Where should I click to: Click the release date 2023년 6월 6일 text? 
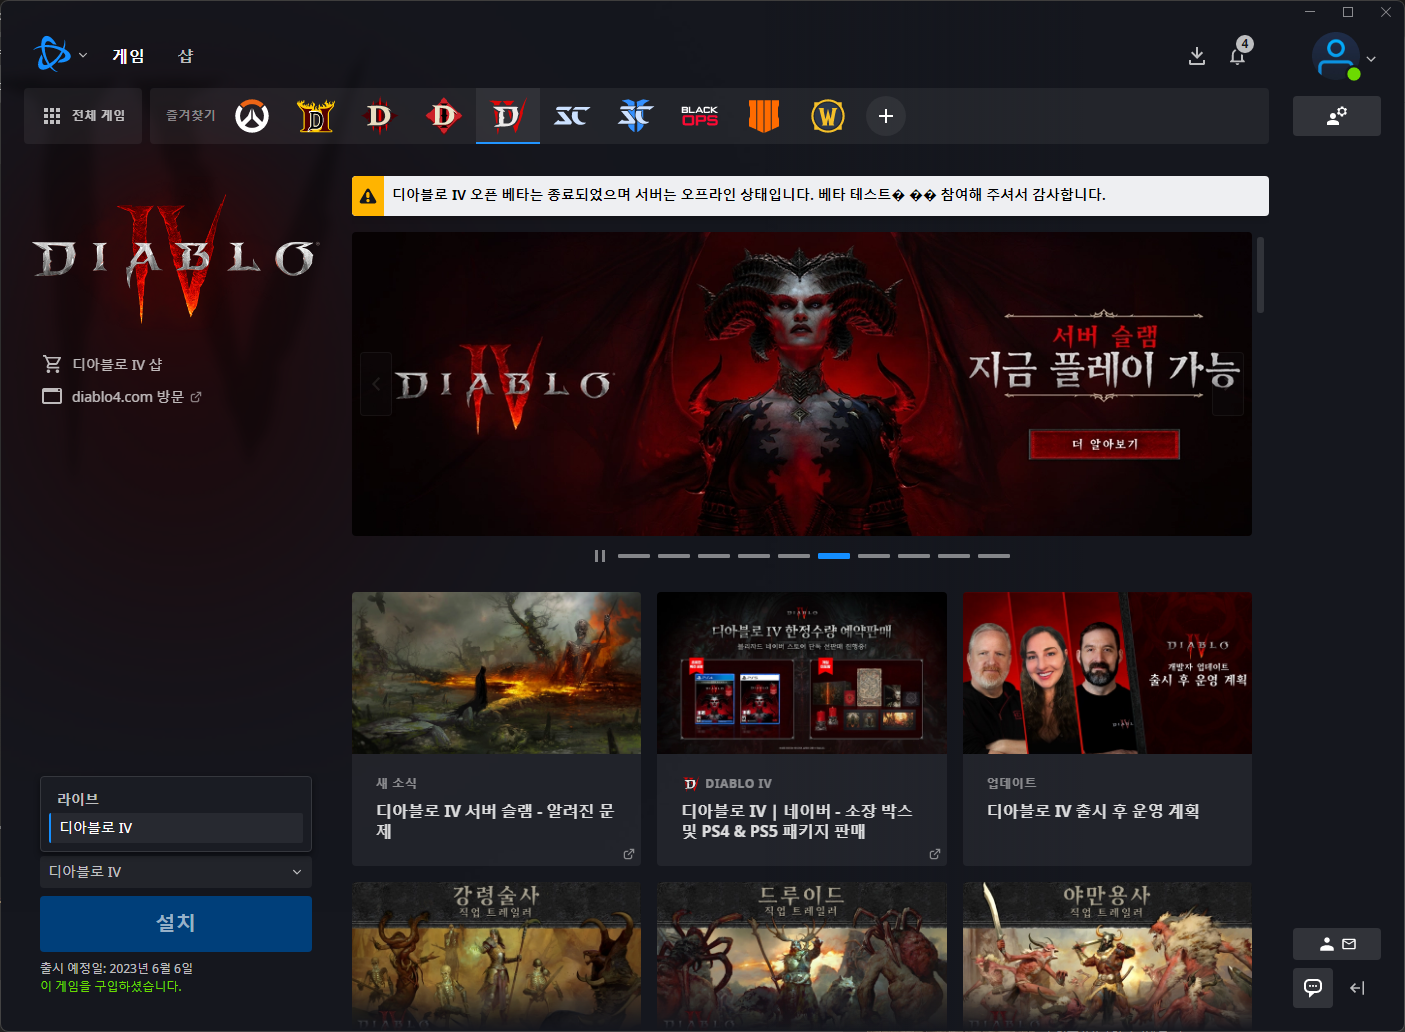151,968
